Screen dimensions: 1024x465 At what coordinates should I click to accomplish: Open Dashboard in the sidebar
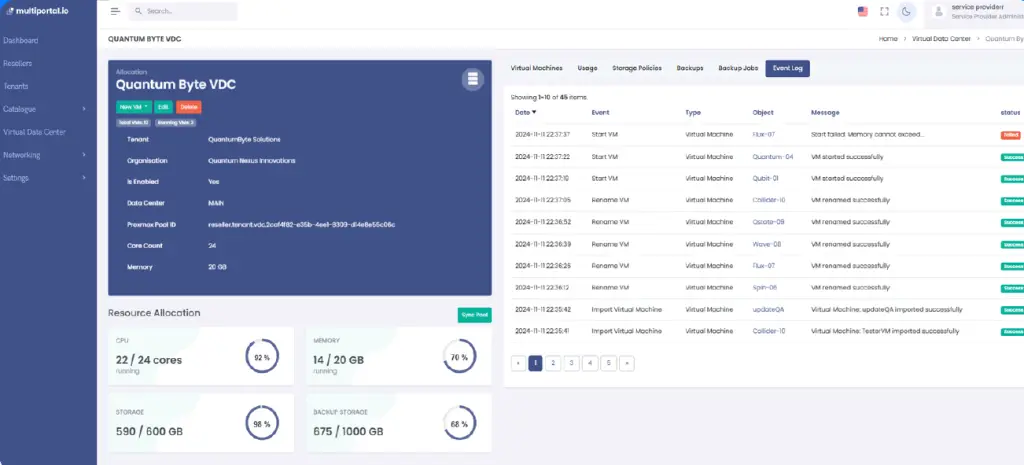21,40
